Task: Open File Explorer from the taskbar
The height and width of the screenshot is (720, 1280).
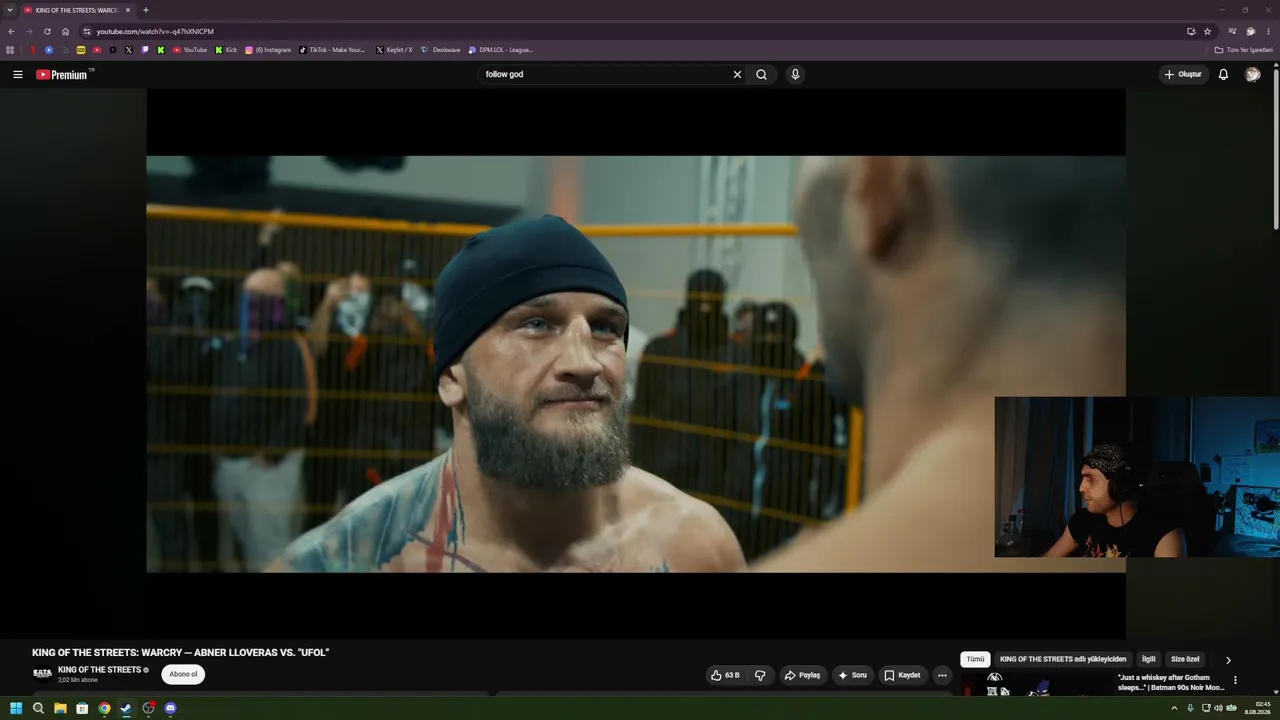Action: (60, 708)
